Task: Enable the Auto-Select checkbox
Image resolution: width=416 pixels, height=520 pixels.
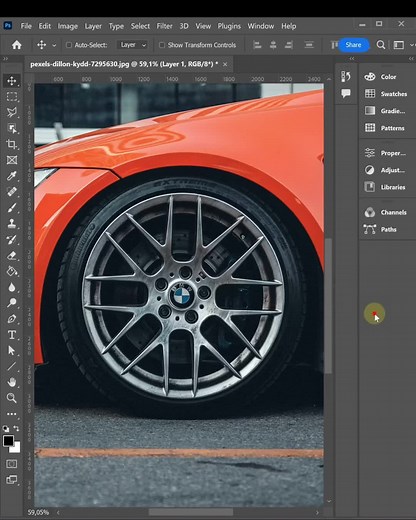Action: pyautogui.click(x=69, y=45)
